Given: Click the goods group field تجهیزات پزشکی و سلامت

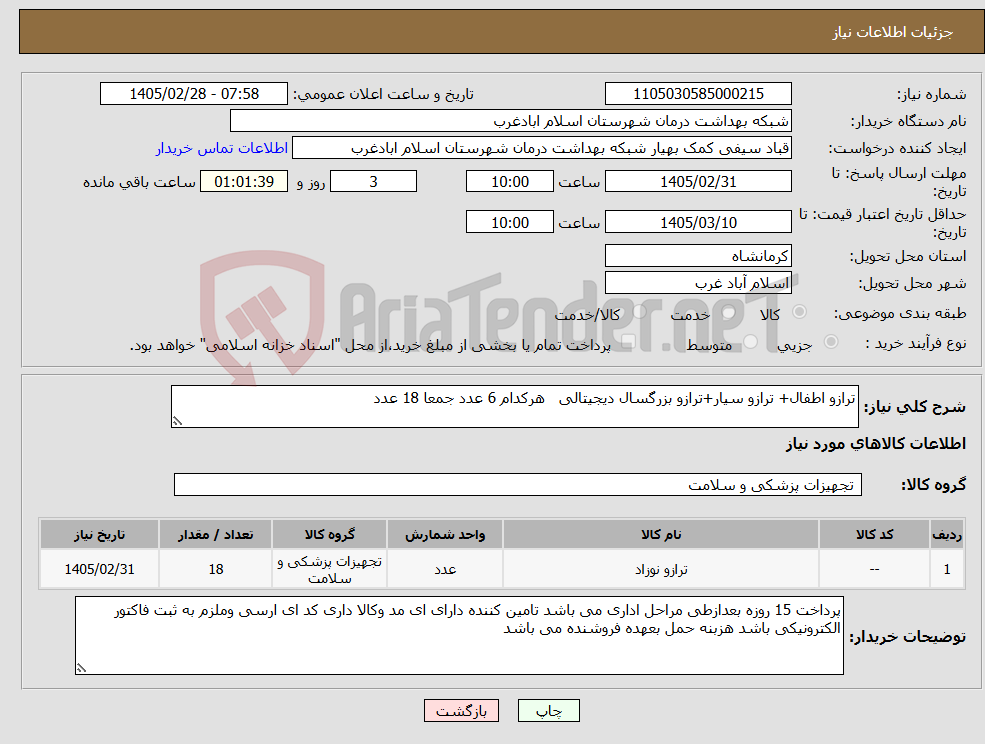Looking at the screenshot, I should point(518,484).
